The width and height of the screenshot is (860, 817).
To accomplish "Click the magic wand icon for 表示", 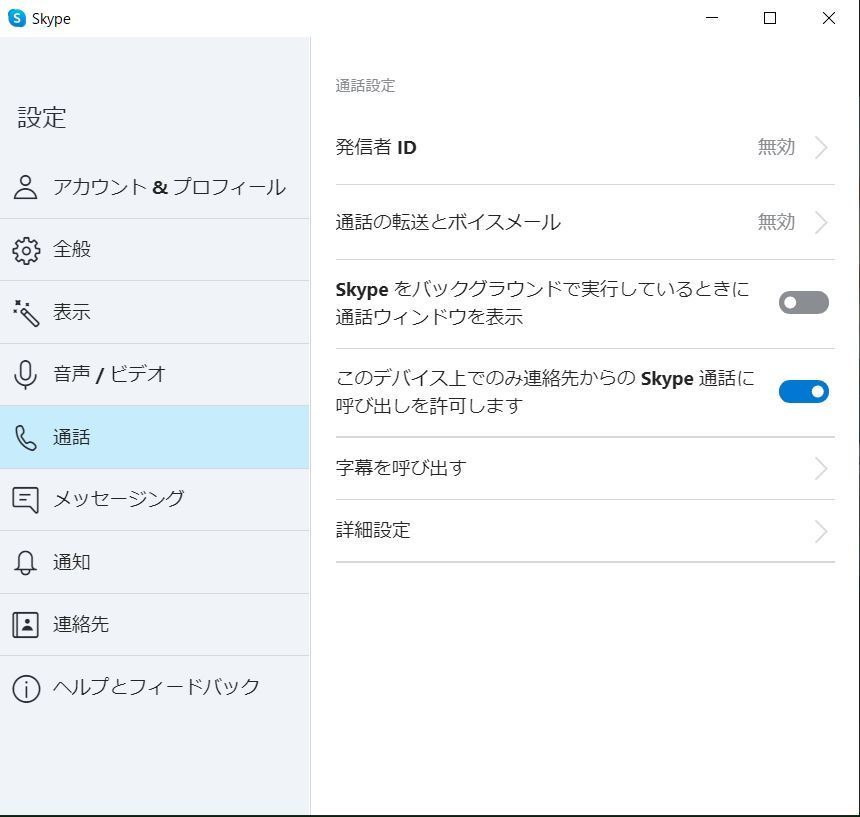I will click(26, 312).
